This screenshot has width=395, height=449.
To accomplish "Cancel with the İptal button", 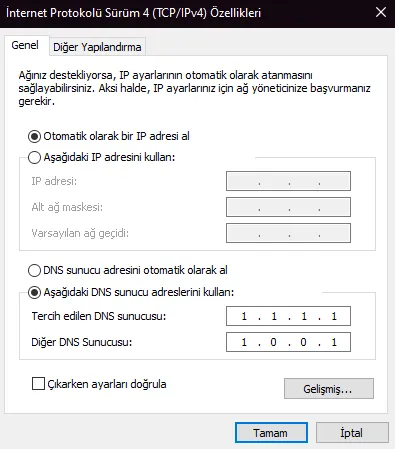I will [352, 433].
